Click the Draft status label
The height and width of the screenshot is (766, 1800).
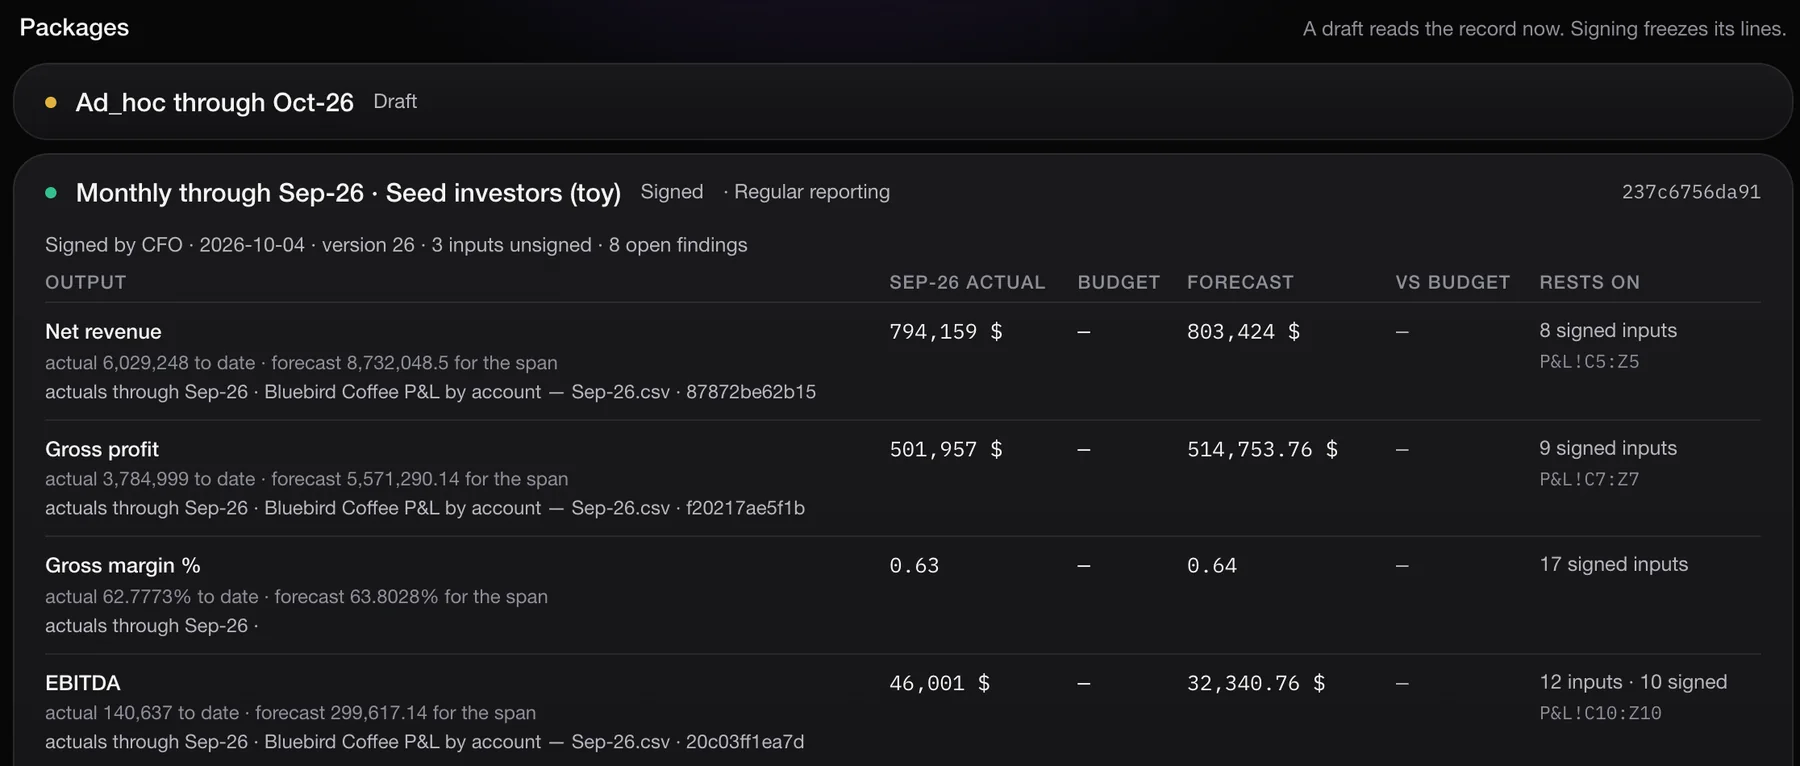395,101
